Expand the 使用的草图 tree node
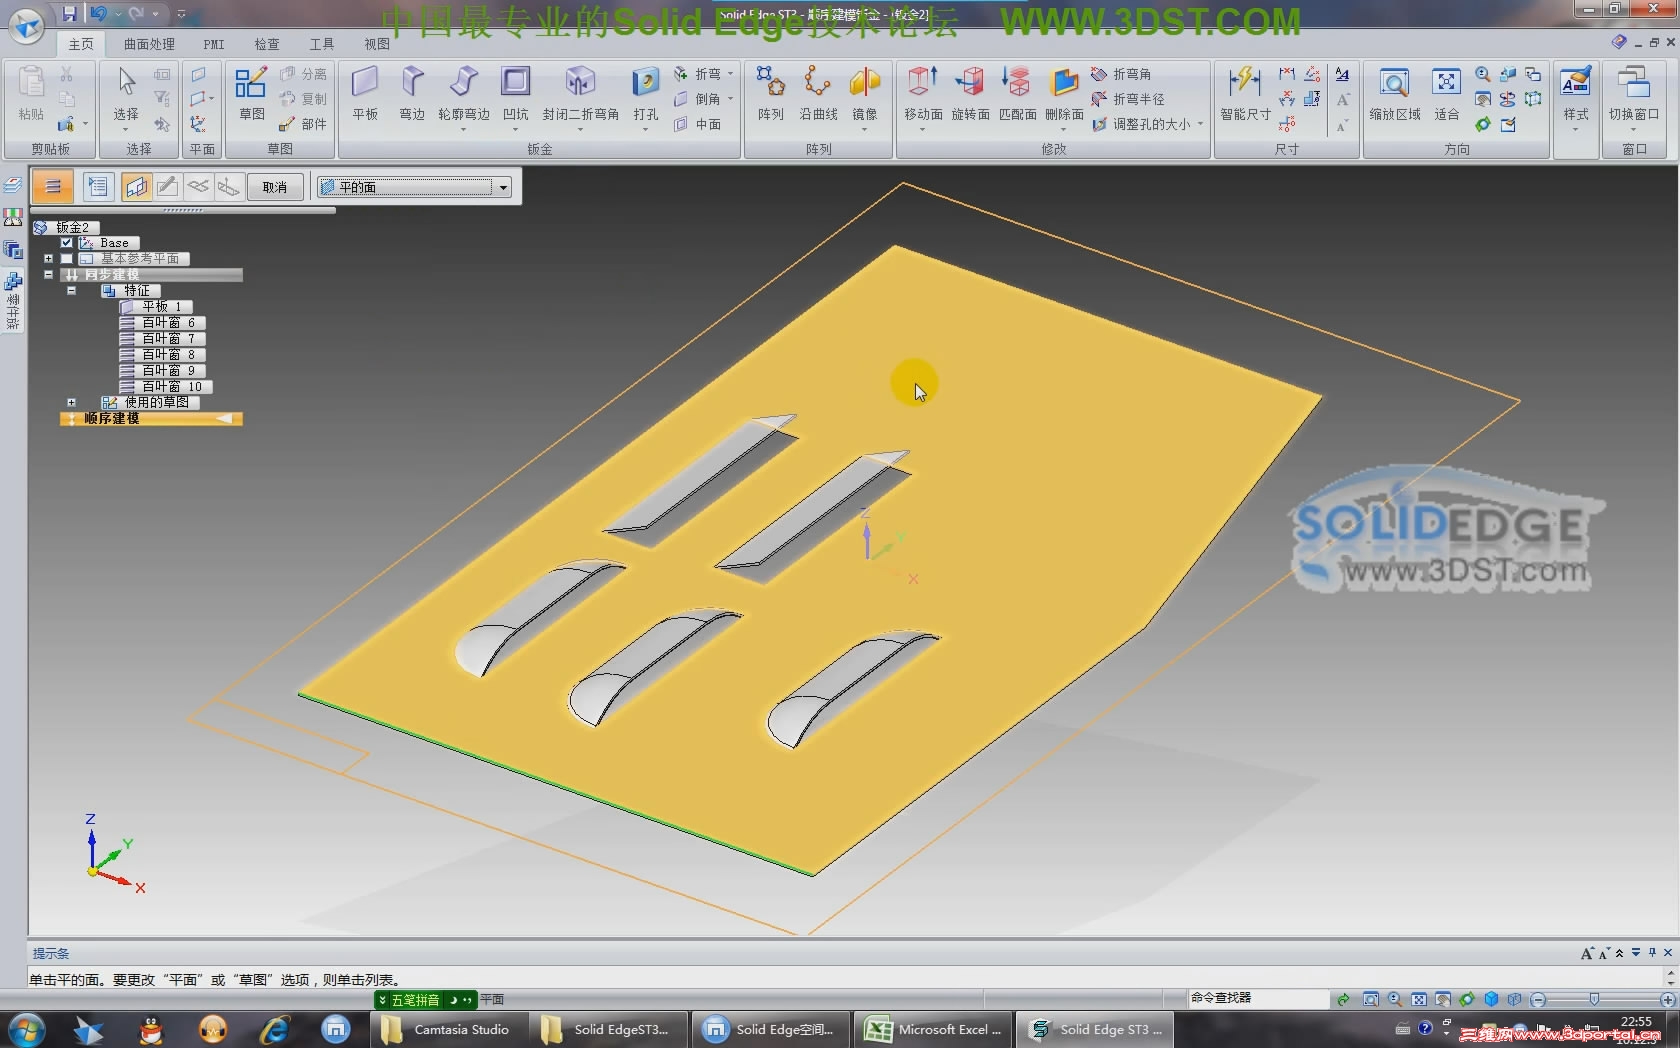The width and height of the screenshot is (1680, 1048). [x=72, y=403]
